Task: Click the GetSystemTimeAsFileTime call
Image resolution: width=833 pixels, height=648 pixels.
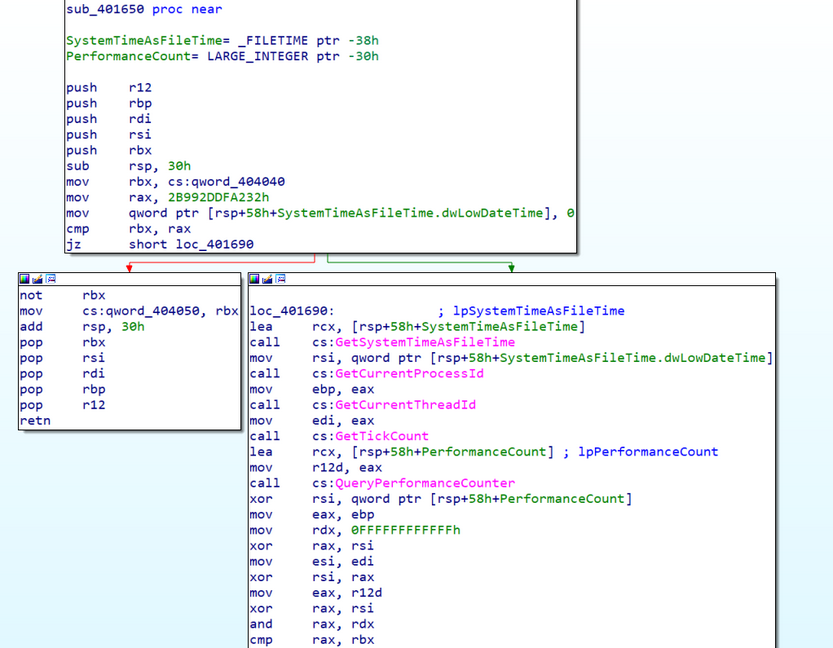Action: [425, 342]
